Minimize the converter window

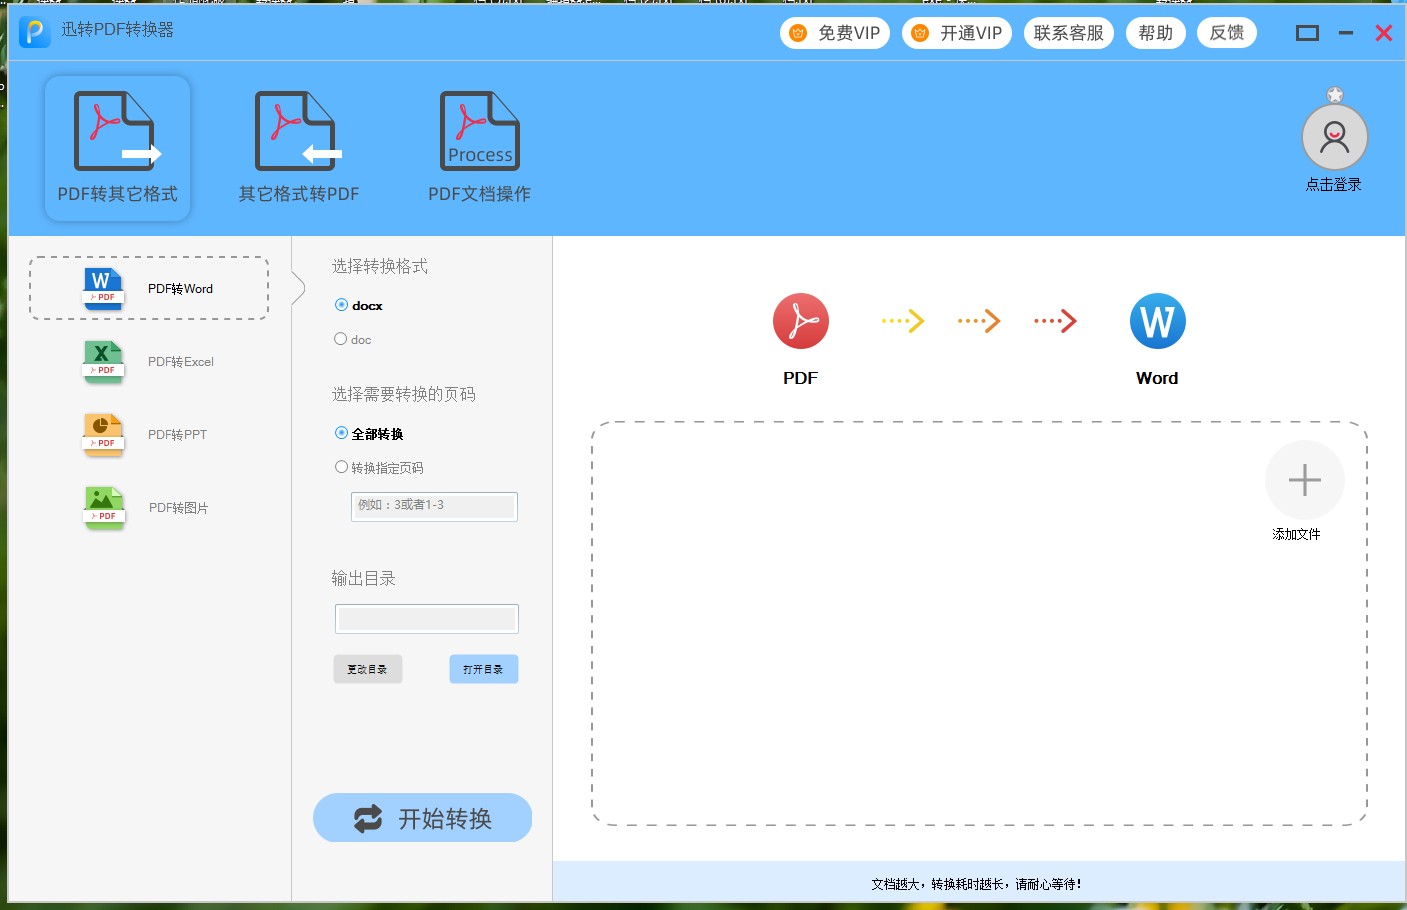pos(1346,33)
